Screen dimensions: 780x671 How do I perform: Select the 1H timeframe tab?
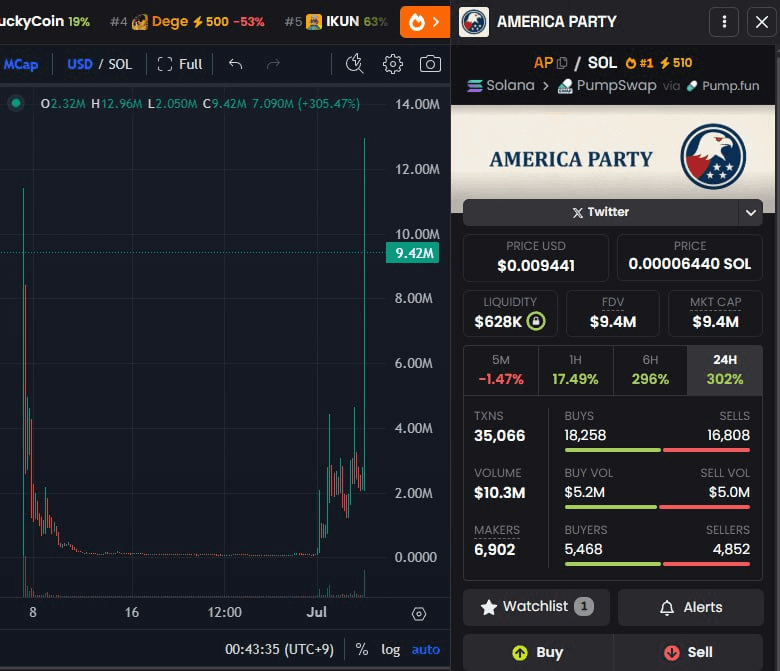coord(576,370)
